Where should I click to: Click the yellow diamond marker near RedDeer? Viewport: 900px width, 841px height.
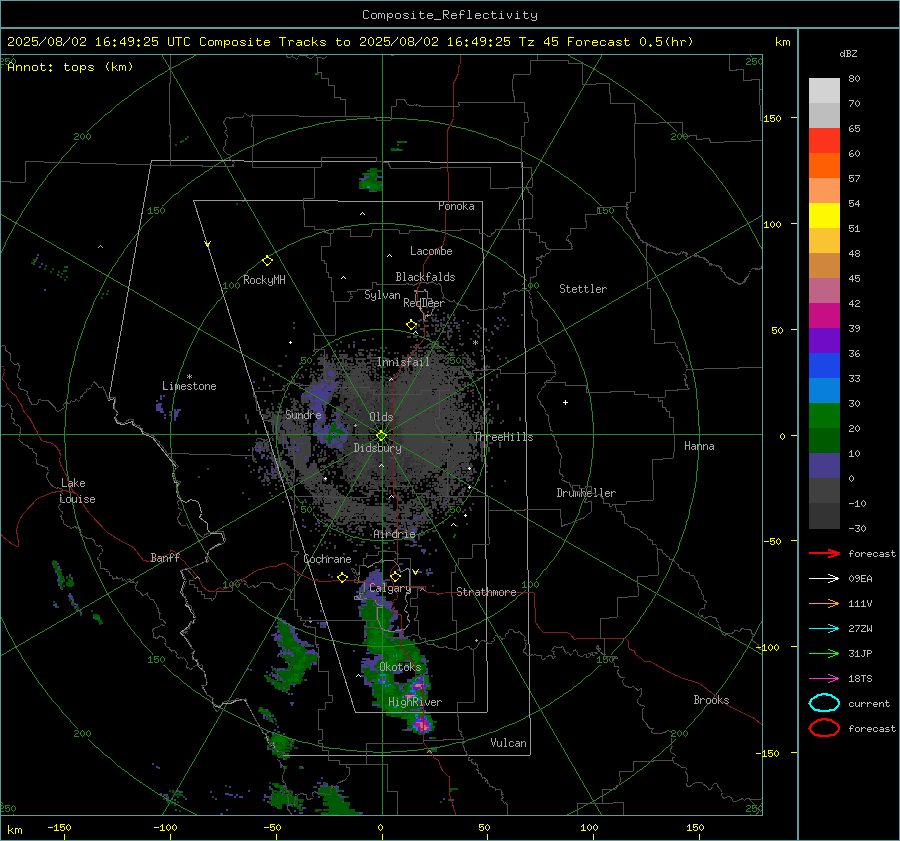[x=412, y=325]
